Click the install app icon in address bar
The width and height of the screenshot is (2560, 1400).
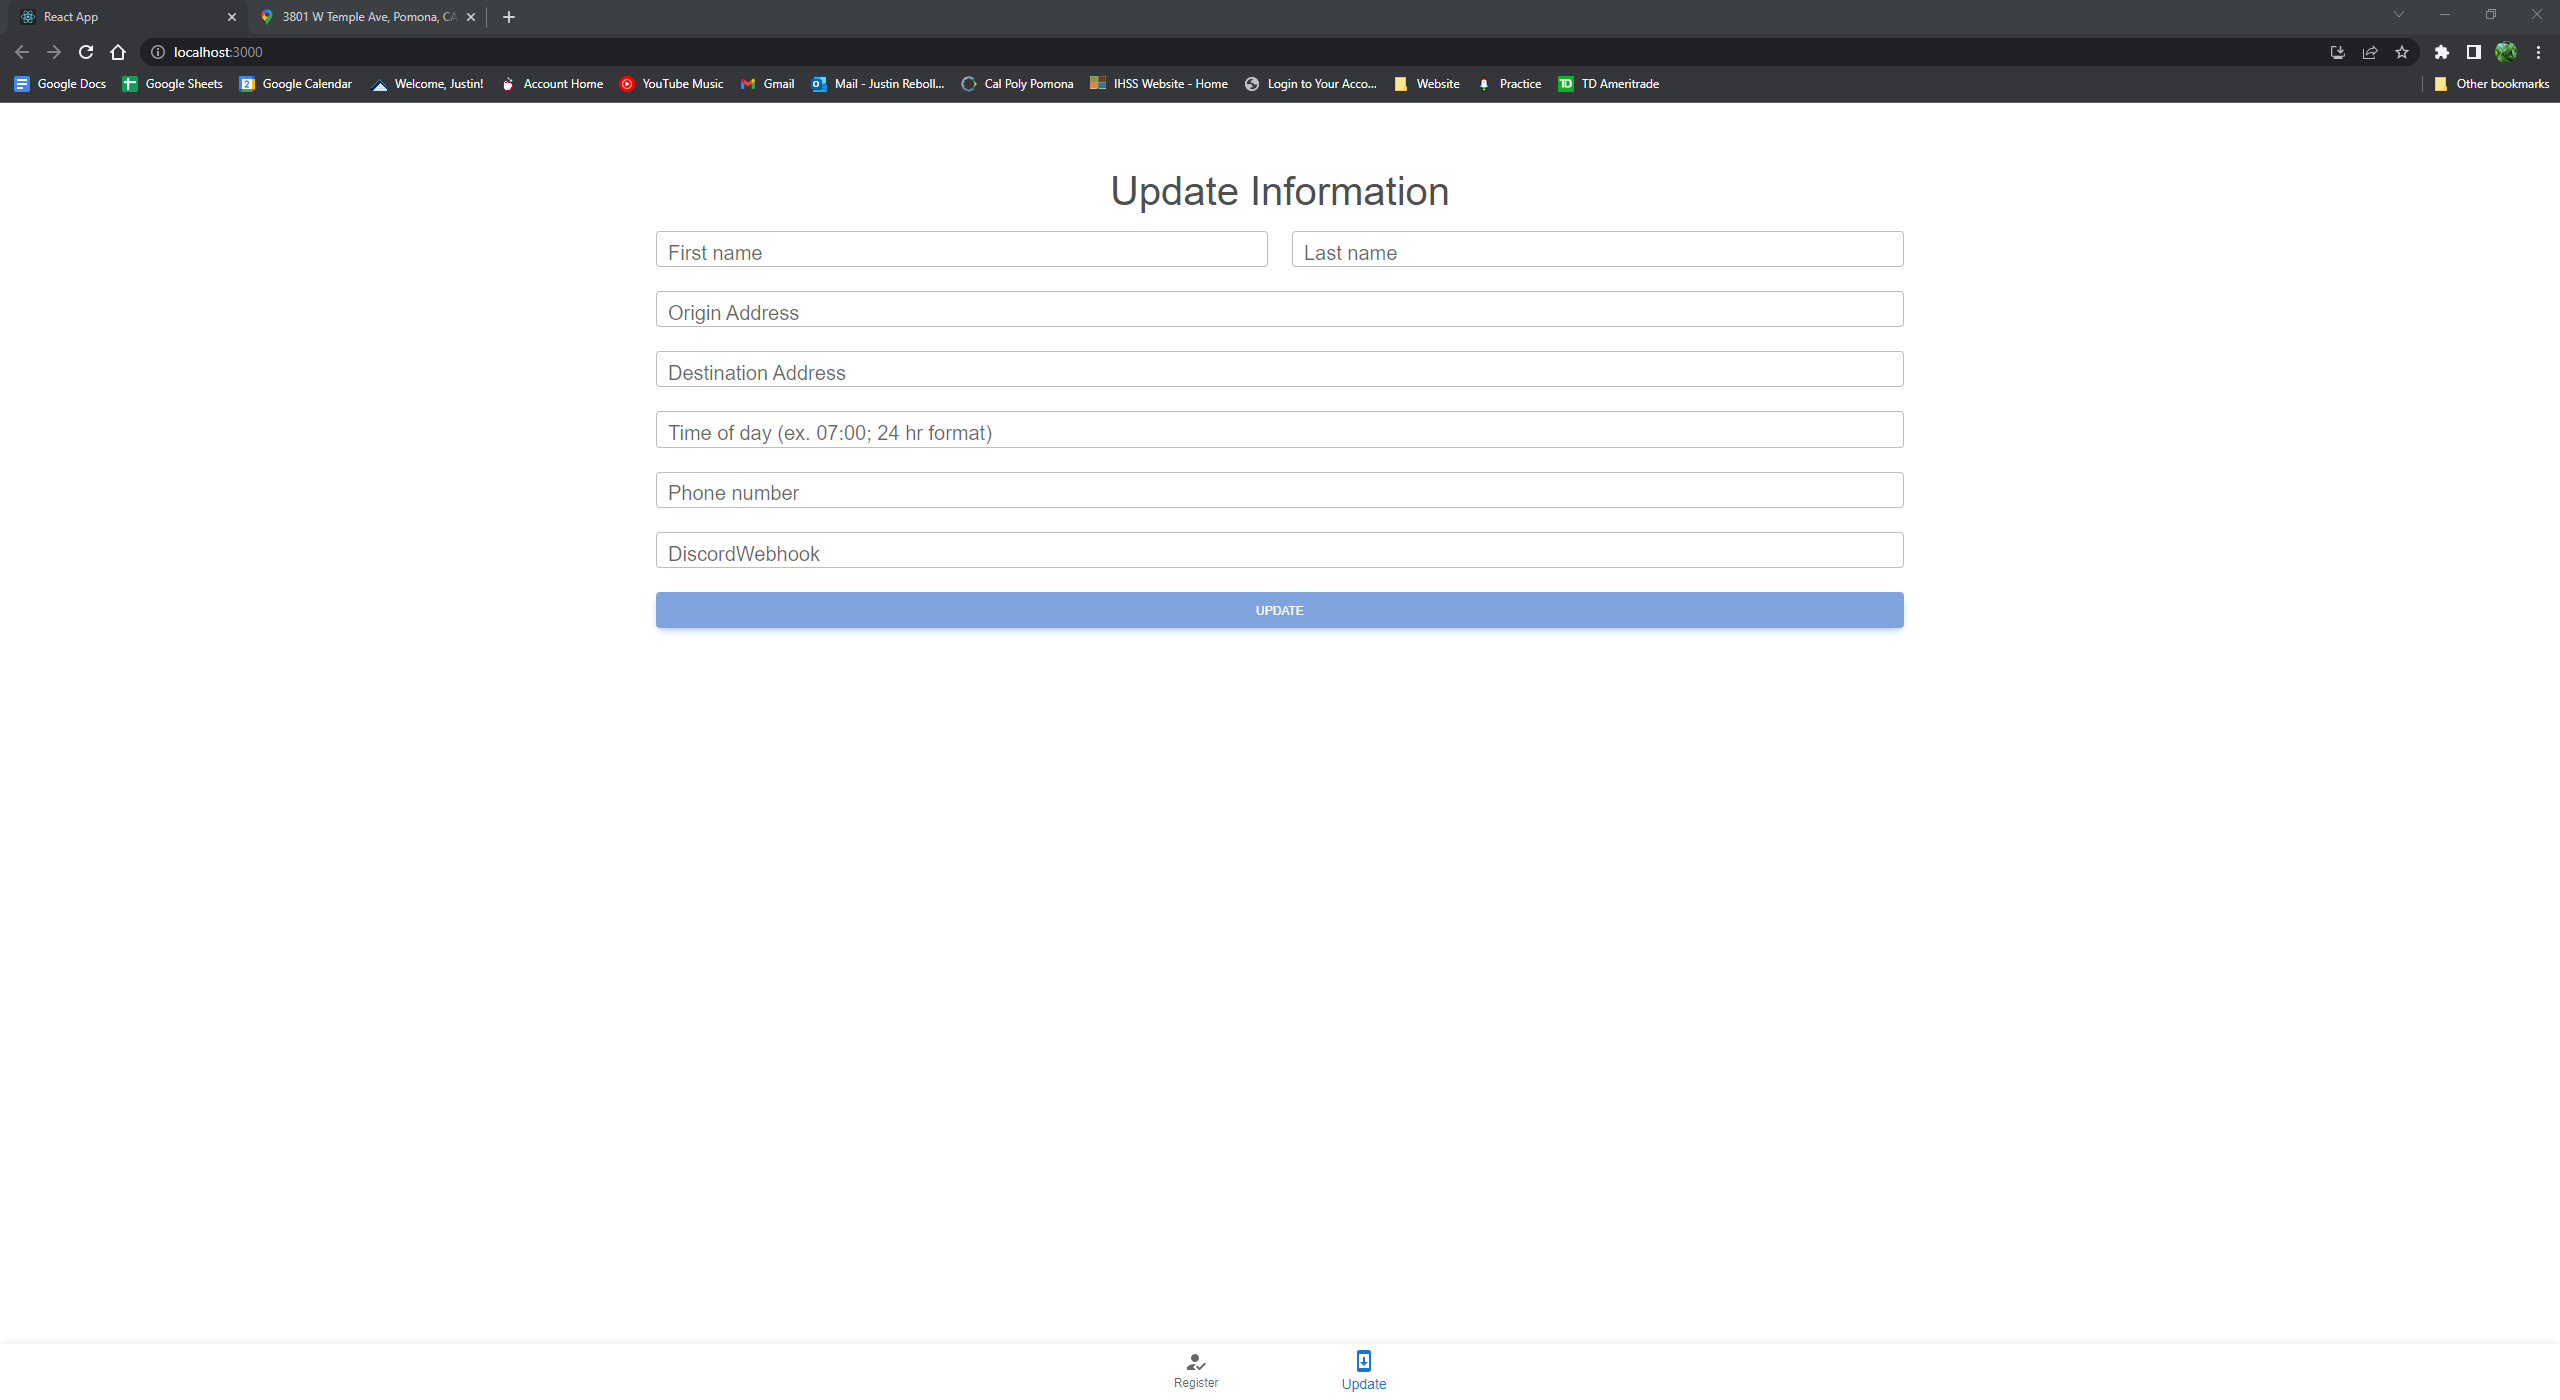[x=2338, y=52]
